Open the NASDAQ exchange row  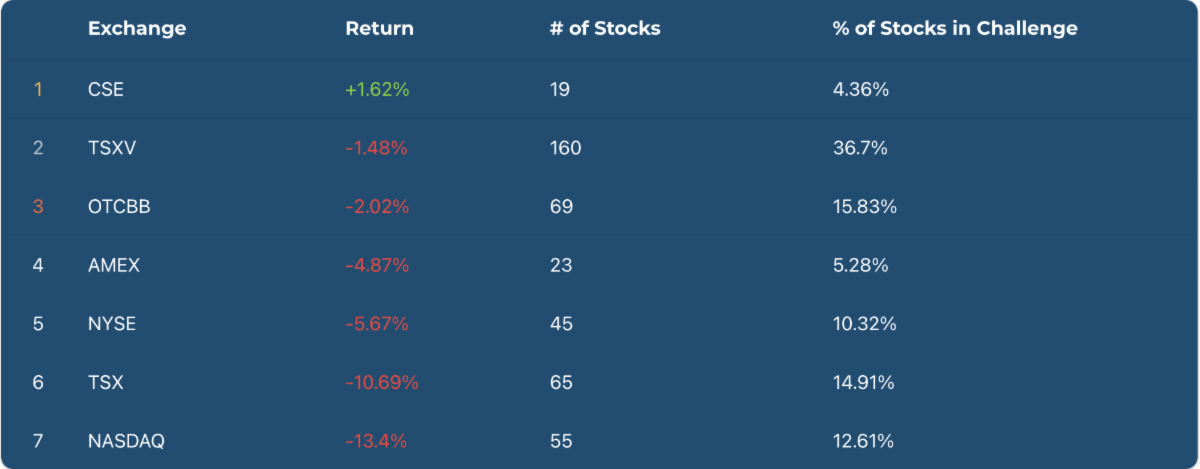coord(126,441)
